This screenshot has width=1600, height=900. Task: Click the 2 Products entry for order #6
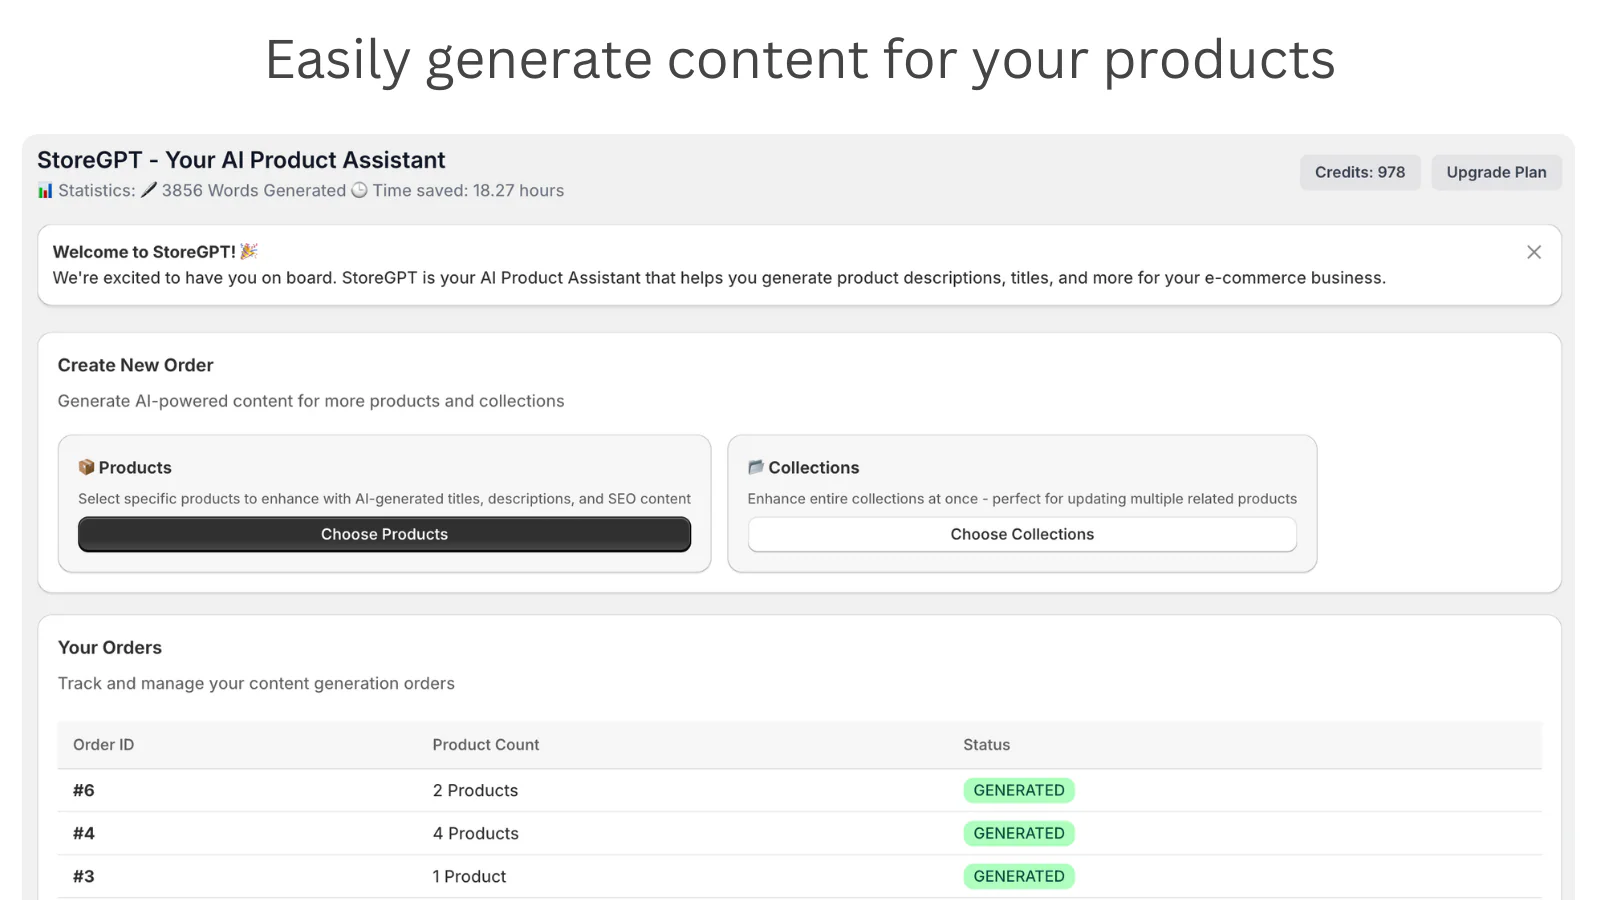coord(475,790)
